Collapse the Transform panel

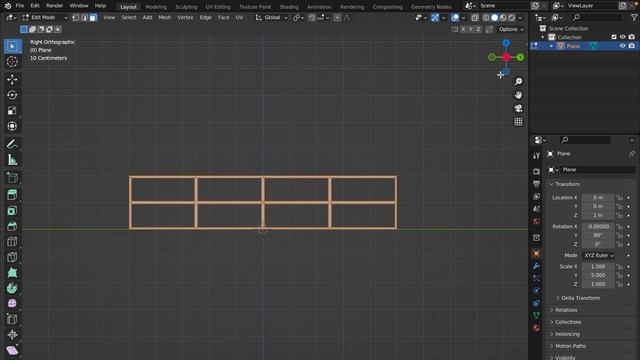pyautogui.click(x=565, y=184)
